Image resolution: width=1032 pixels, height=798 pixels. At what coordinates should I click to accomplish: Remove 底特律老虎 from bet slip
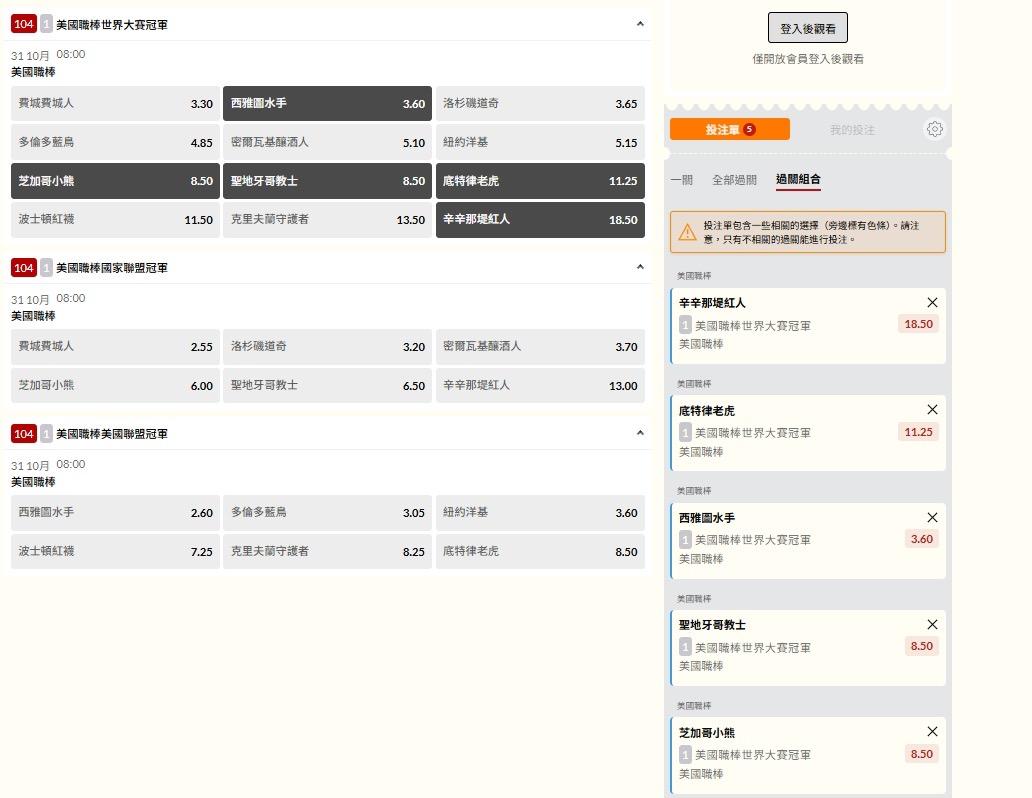click(x=933, y=410)
